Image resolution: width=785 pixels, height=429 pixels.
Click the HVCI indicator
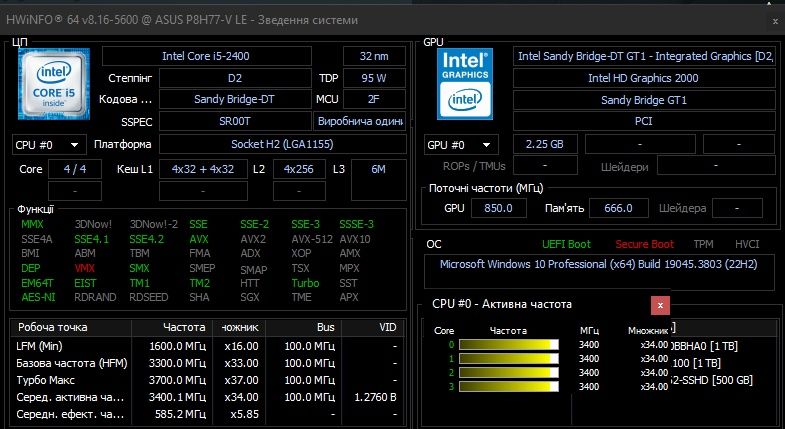[747, 244]
